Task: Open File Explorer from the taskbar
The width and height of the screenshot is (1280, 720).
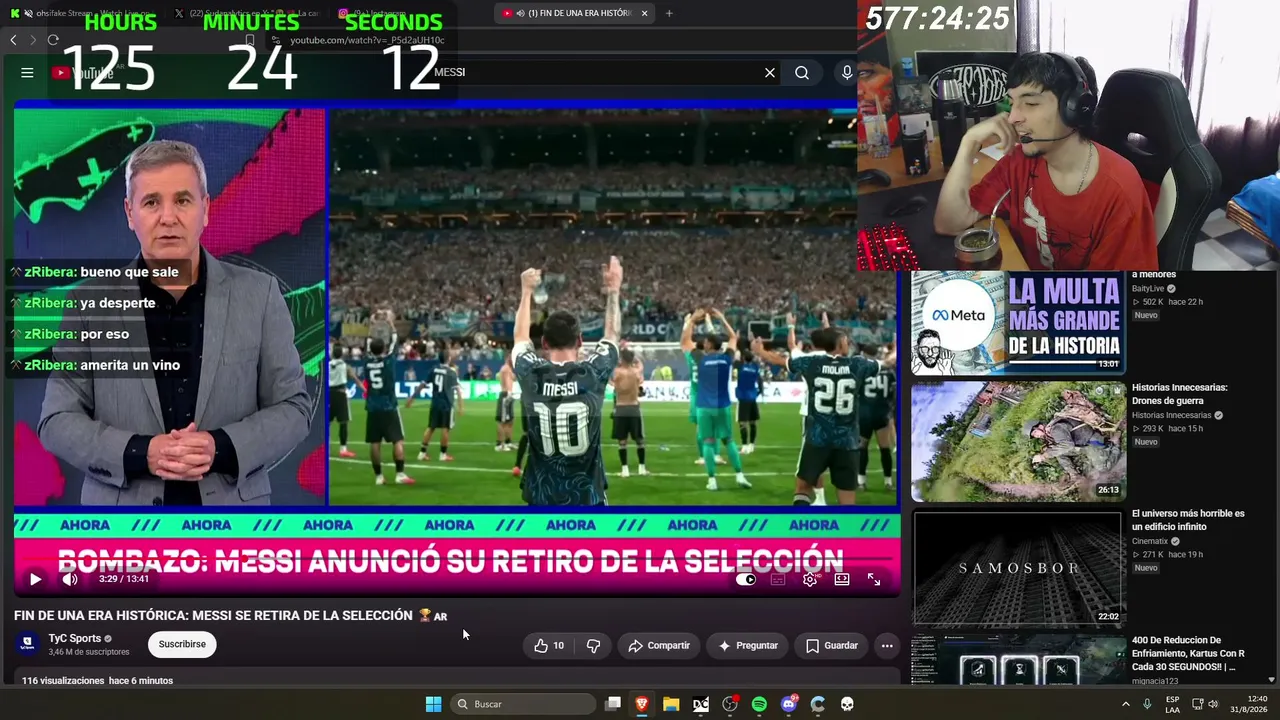Action: click(671, 704)
